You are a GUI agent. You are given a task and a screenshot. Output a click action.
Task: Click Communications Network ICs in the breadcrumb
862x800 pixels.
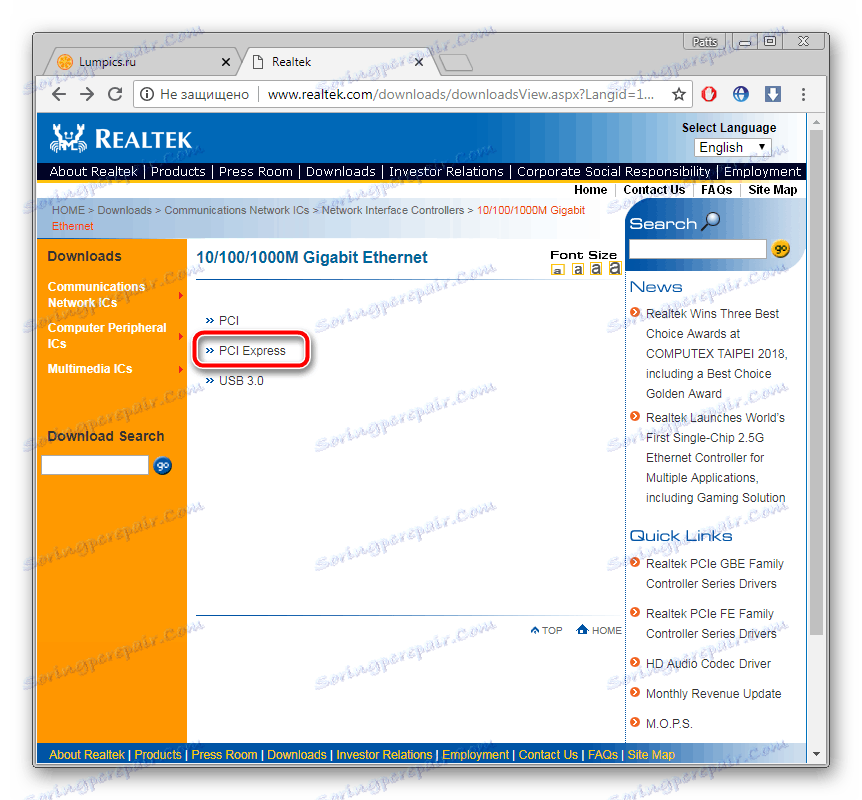coord(237,211)
